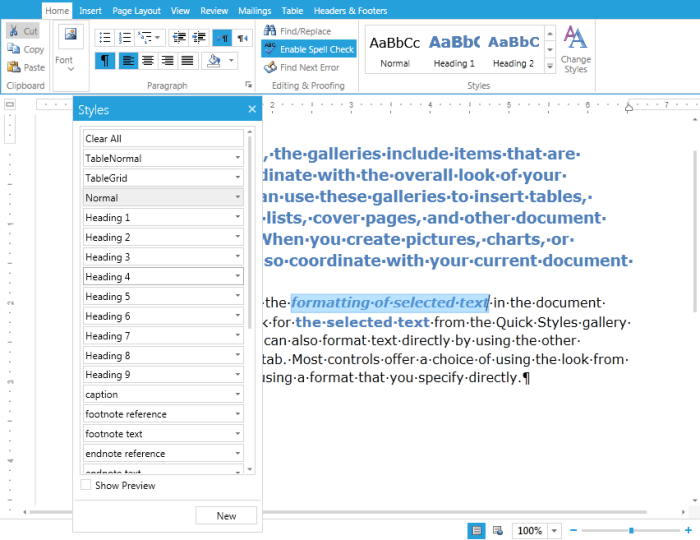Click the paragraph shading paint bucket

coord(214,61)
